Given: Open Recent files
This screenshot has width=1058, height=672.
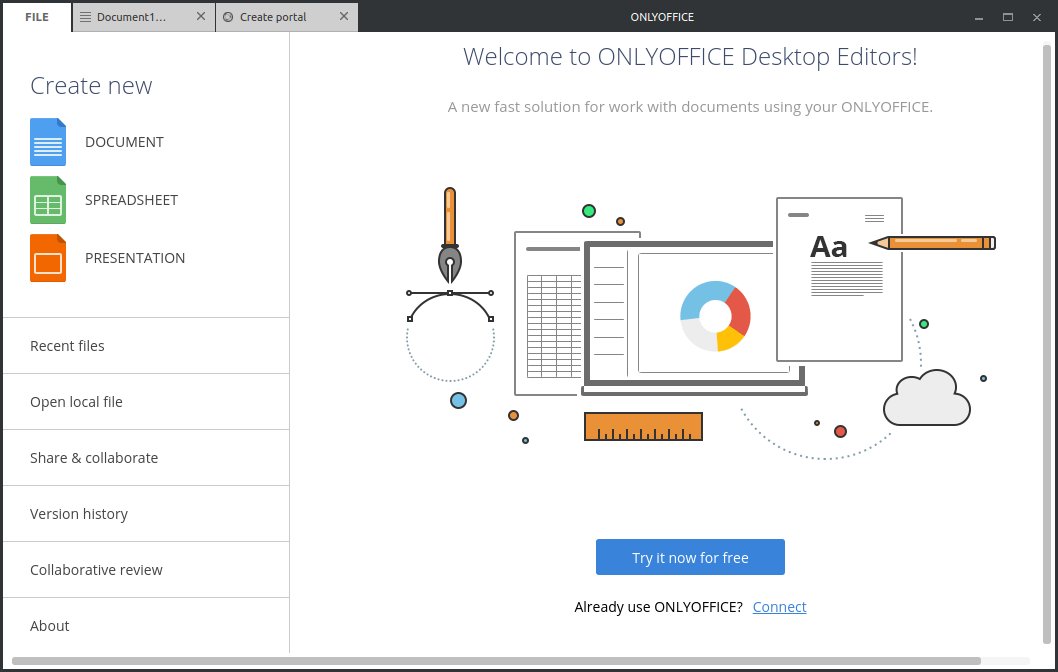Looking at the screenshot, I should (x=67, y=345).
